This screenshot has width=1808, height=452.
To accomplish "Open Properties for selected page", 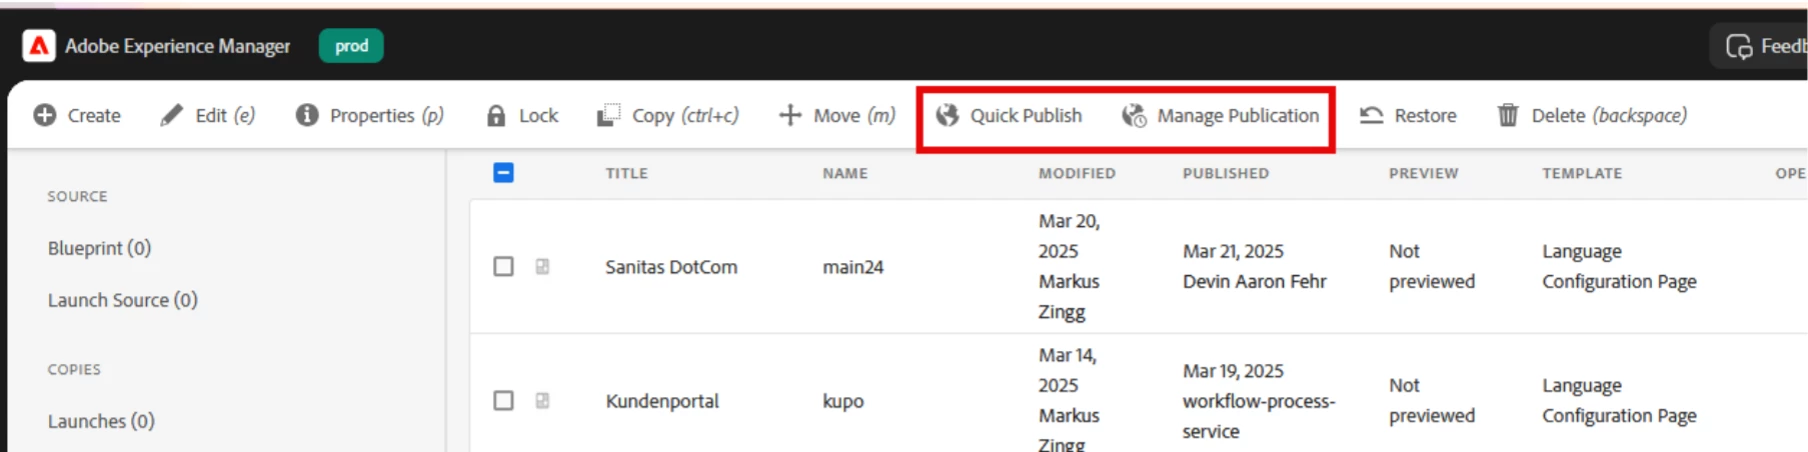I will point(370,116).
